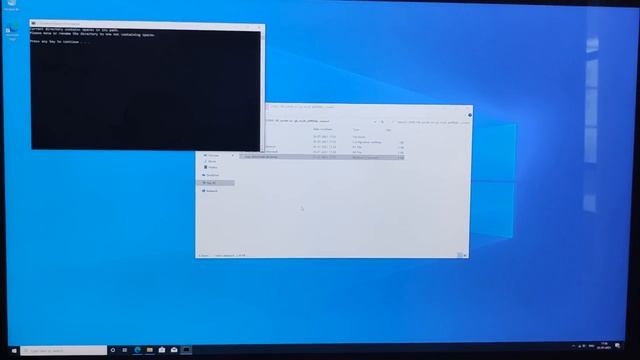Expand the address bar history dropdown
Image resolution: width=640 pixels, height=360 pixels.
point(375,122)
